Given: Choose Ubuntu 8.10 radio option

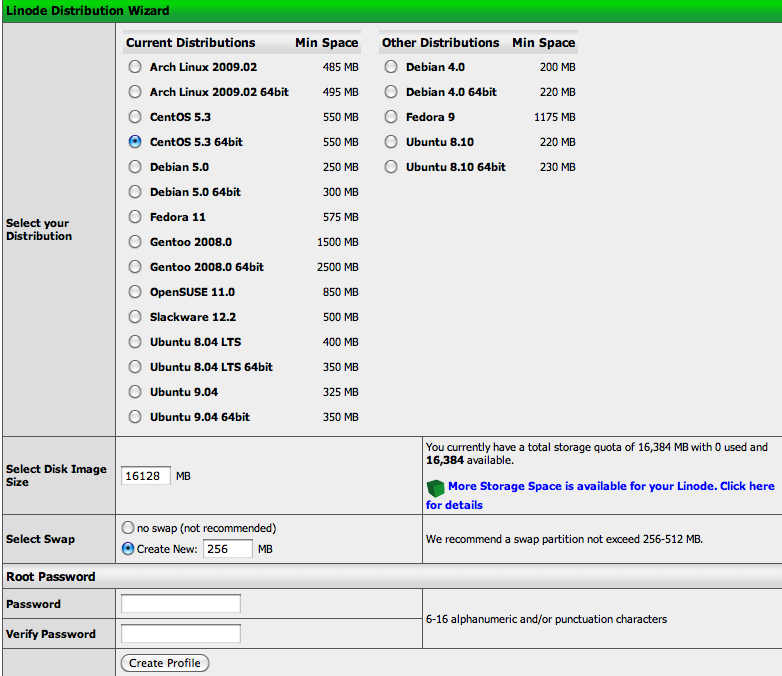Looking at the screenshot, I should pyautogui.click(x=391, y=142).
